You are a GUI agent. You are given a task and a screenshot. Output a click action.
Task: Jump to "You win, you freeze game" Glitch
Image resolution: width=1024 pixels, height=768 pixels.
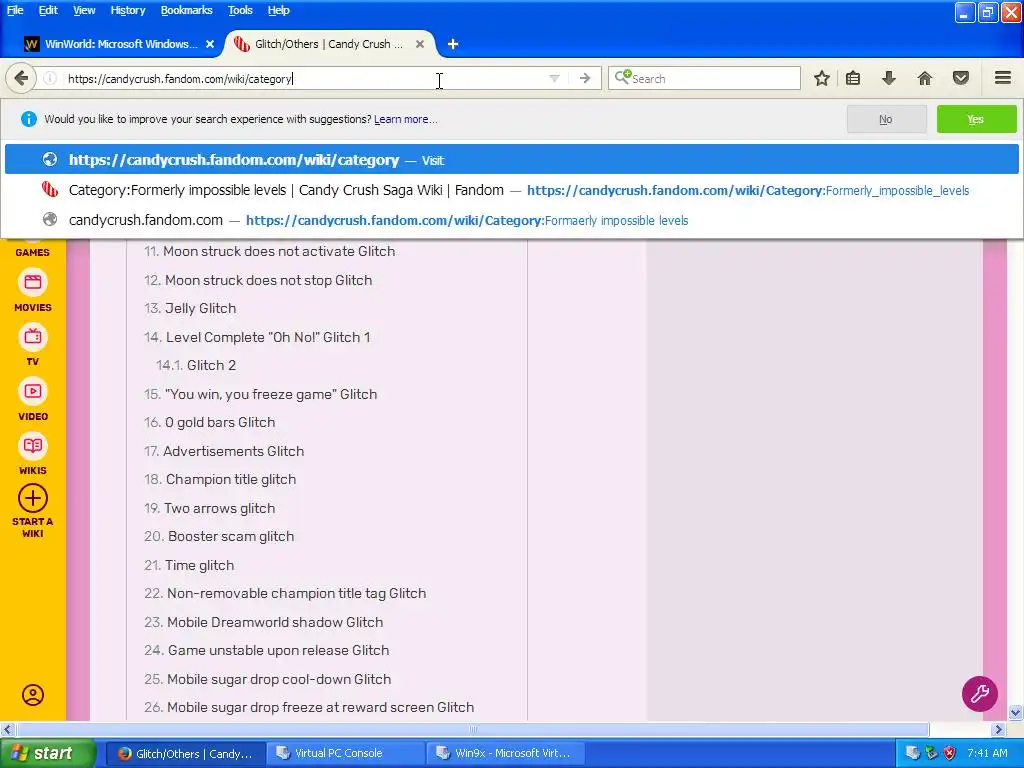pyautogui.click(x=261, y=394)
